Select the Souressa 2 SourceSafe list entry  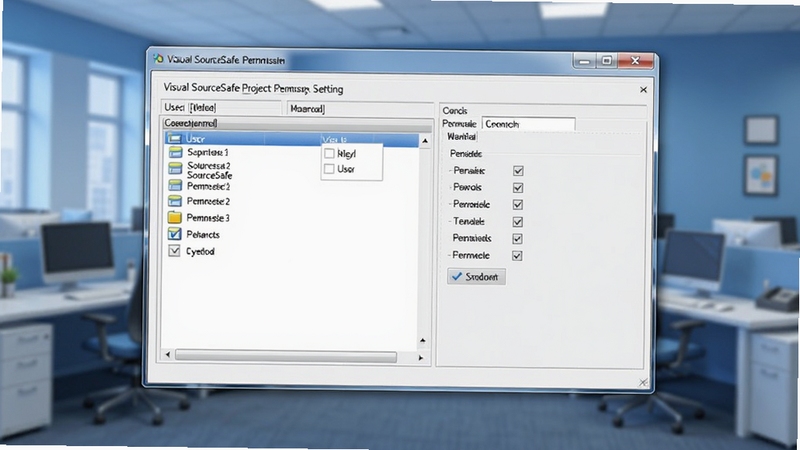tap(209, 170)
